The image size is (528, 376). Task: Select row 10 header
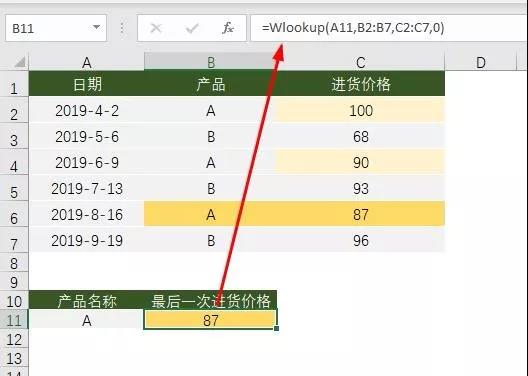coord(14,301)
